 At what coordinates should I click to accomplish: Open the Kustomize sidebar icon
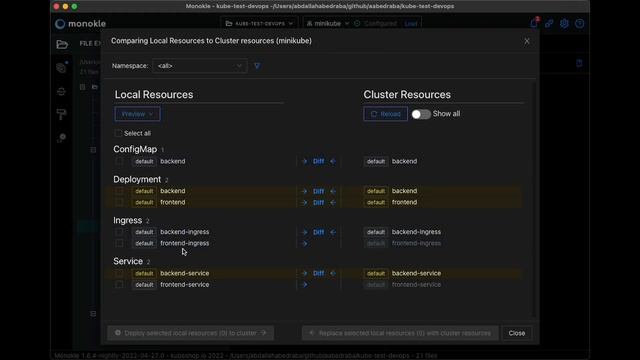pos(61,68)
